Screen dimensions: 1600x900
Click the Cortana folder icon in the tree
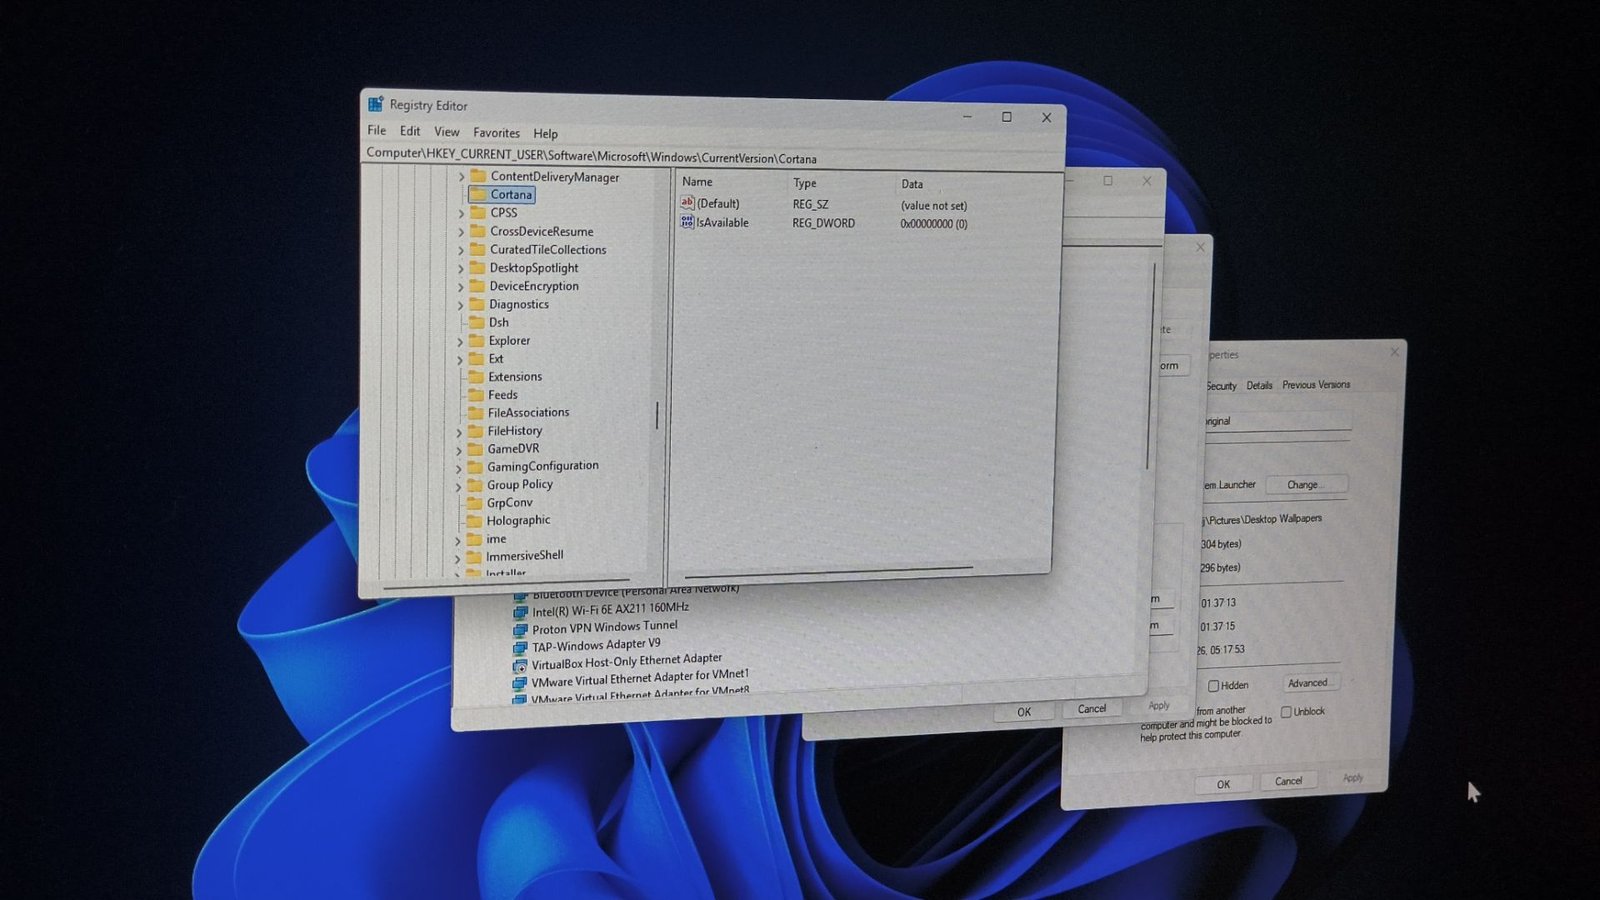pyautogui.click(x=478, y=194)
